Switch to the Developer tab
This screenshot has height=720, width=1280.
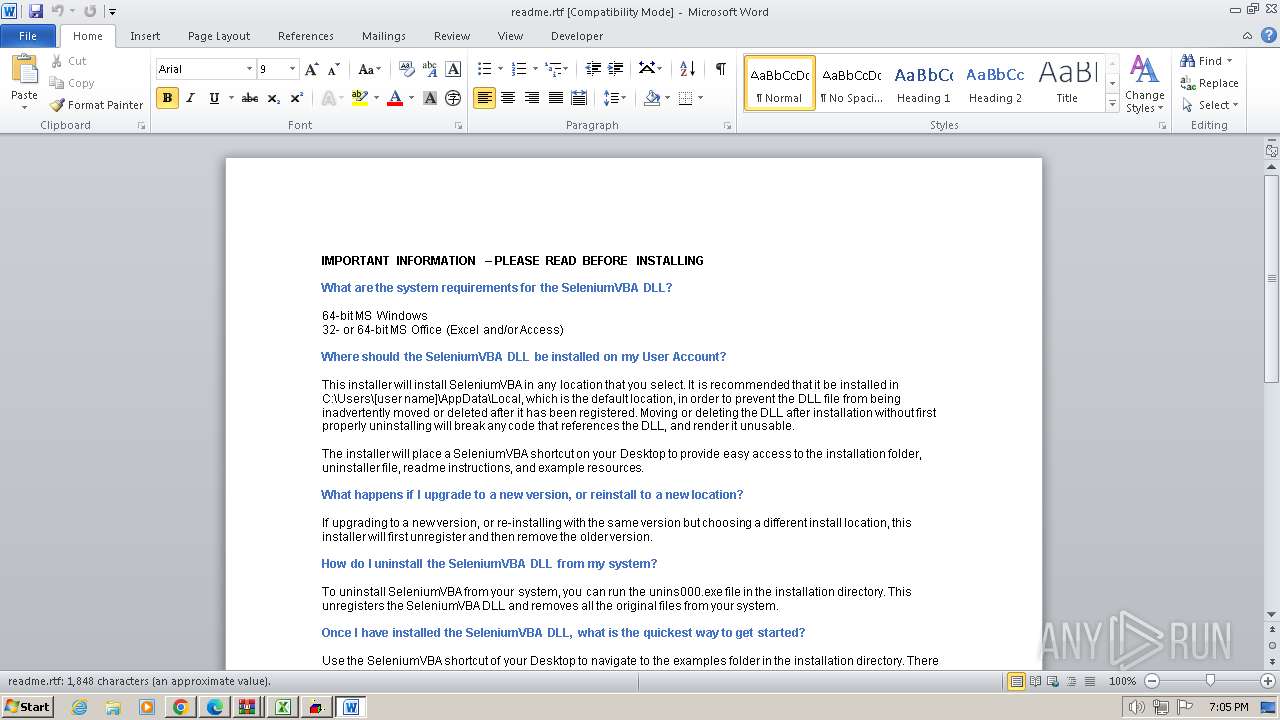coord(577,36)
